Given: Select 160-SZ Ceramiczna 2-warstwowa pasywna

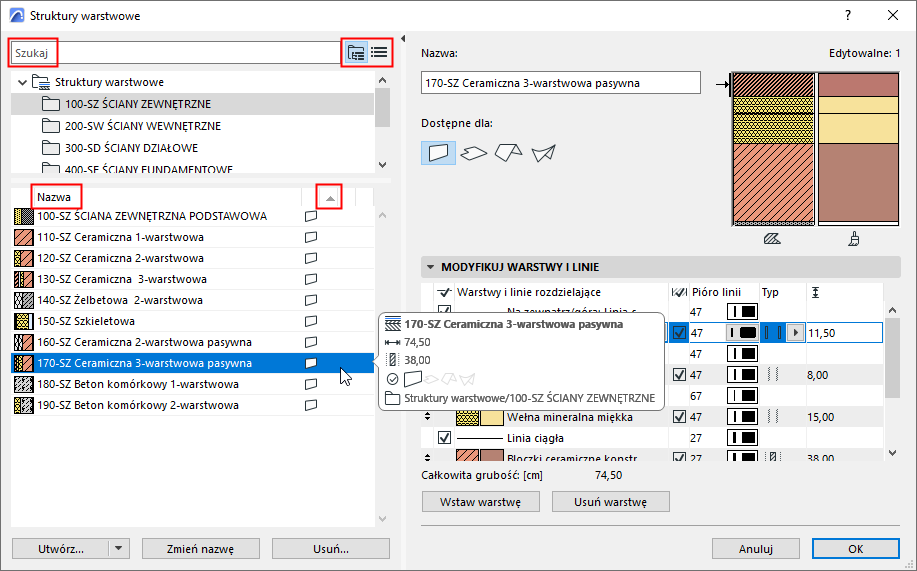Looking at the screenshot, I should coord(192,342).
